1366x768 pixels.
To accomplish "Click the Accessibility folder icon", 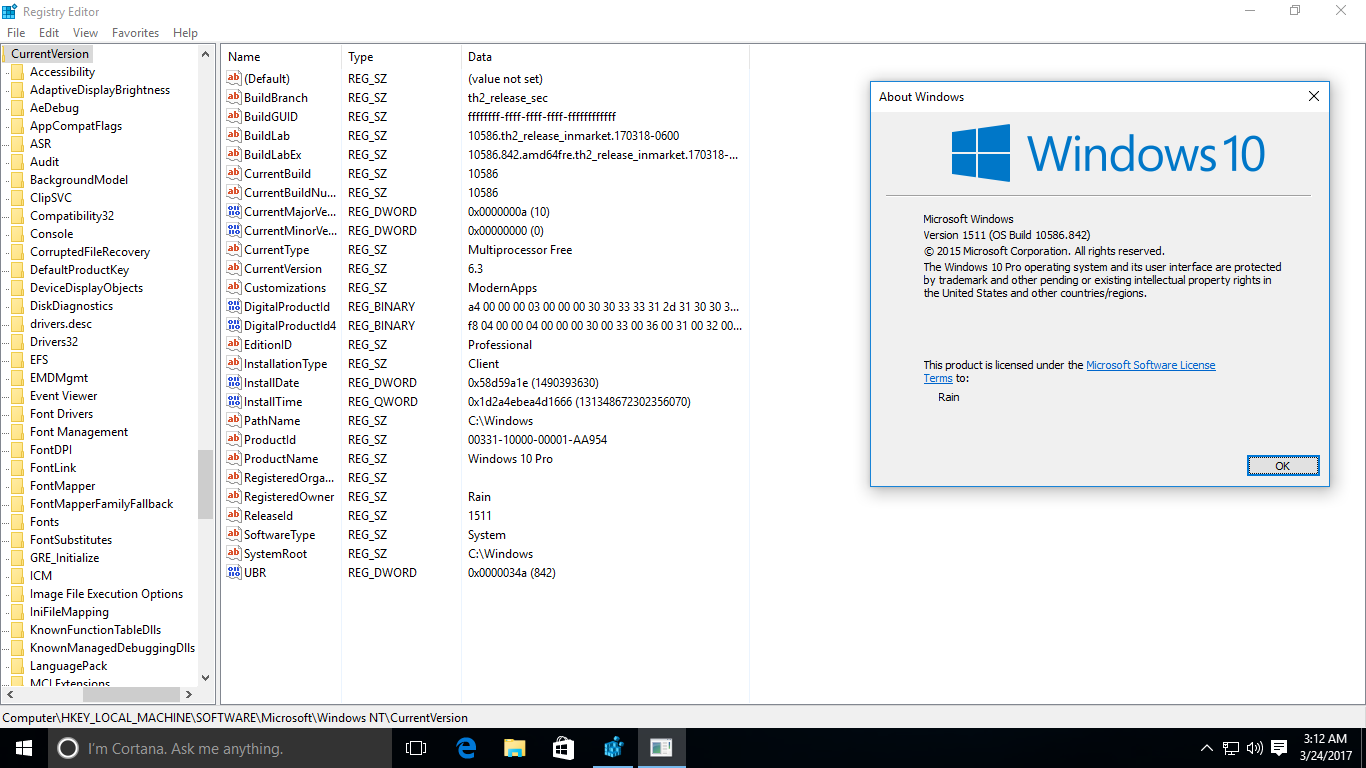I will [17, 72].
